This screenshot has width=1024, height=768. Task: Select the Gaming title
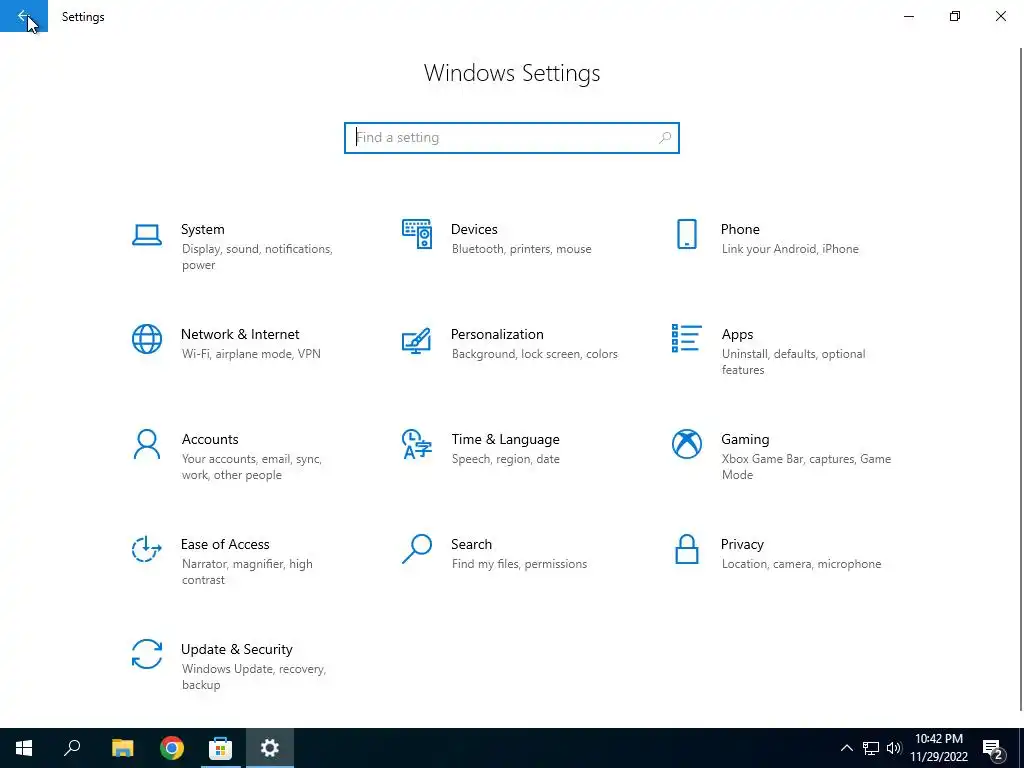pyautogui.click(x=745, y=440)
